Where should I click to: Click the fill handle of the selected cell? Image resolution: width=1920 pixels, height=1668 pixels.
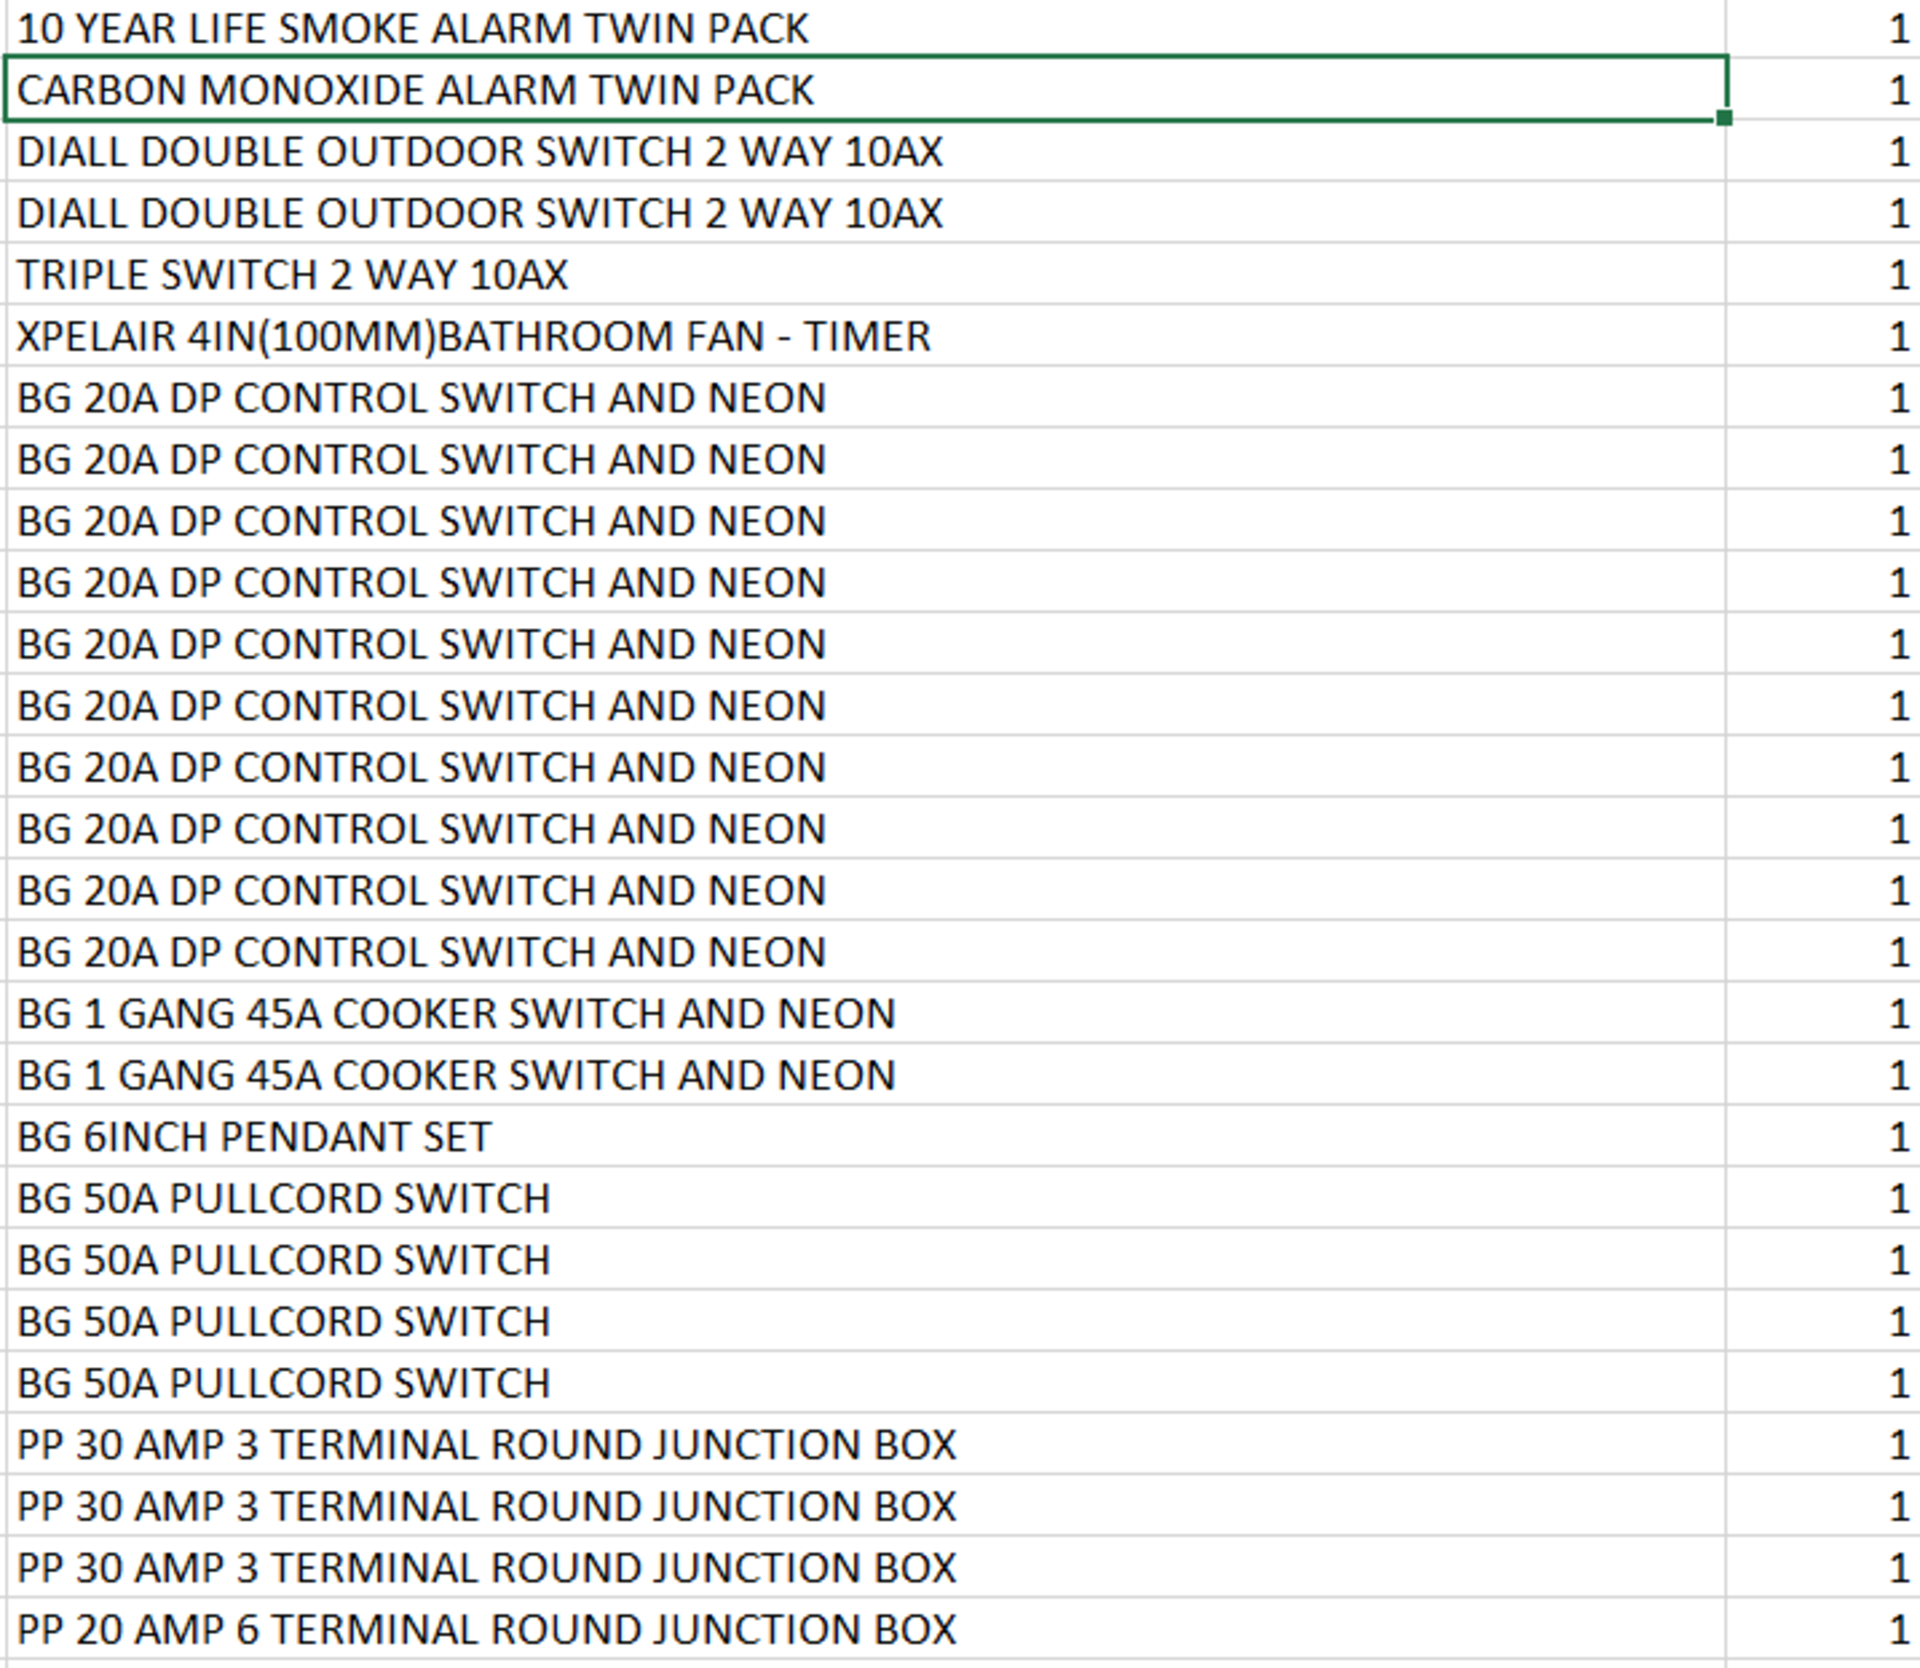point(1723,118)
